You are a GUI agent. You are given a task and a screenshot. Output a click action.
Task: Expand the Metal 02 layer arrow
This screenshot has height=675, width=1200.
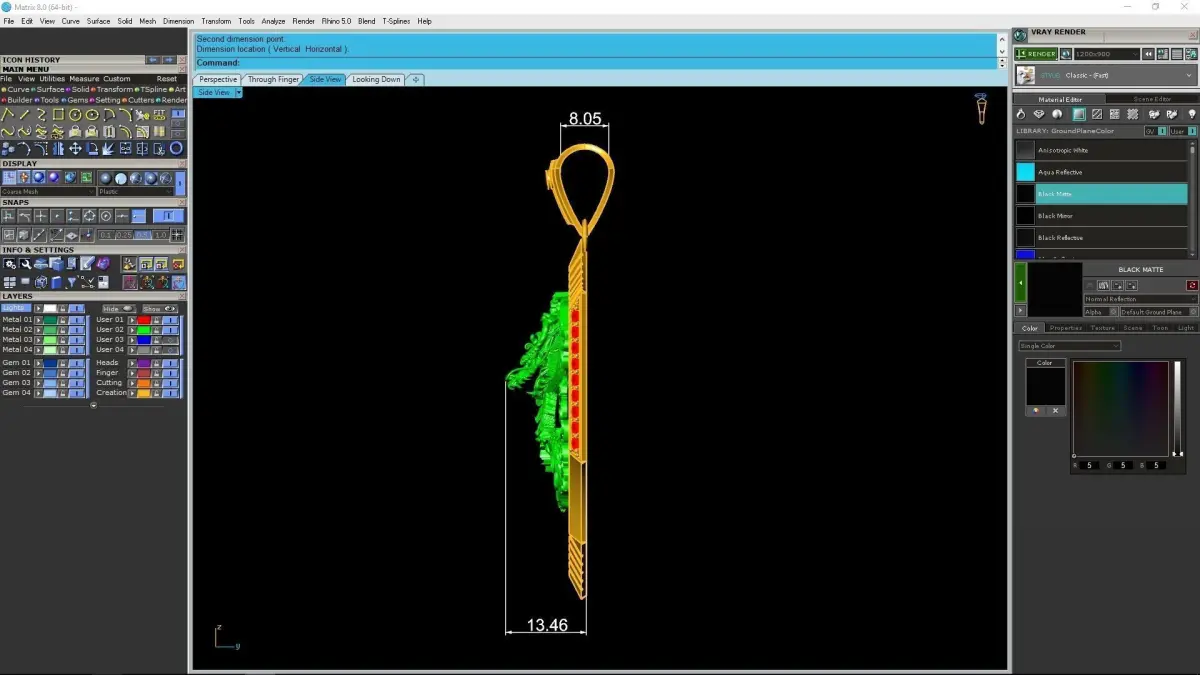pos(38,330)
